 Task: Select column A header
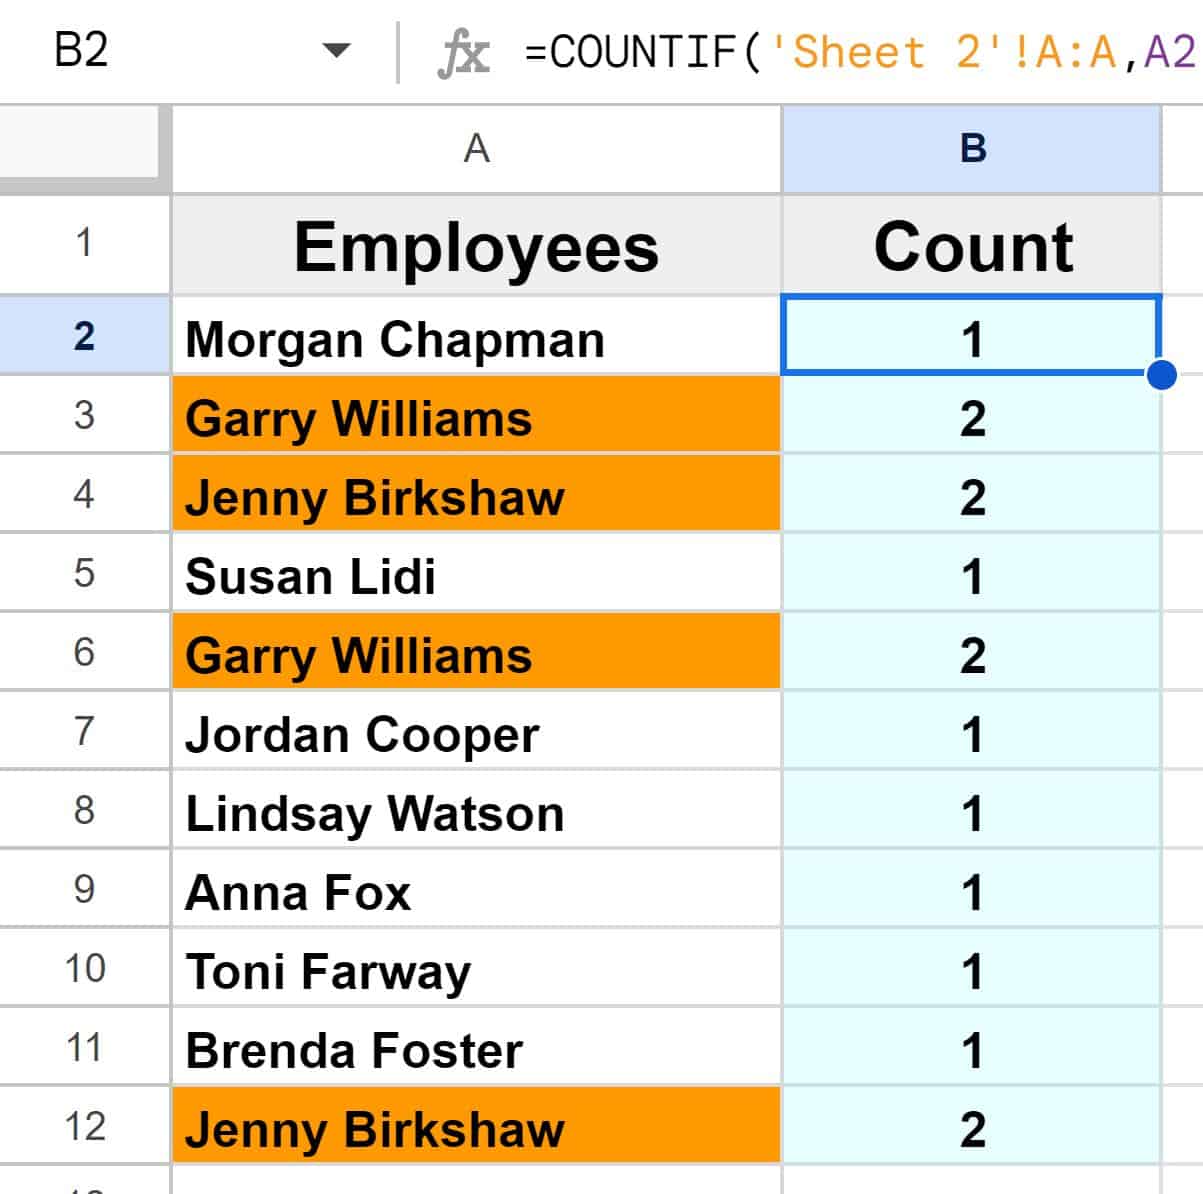(475, 148)
